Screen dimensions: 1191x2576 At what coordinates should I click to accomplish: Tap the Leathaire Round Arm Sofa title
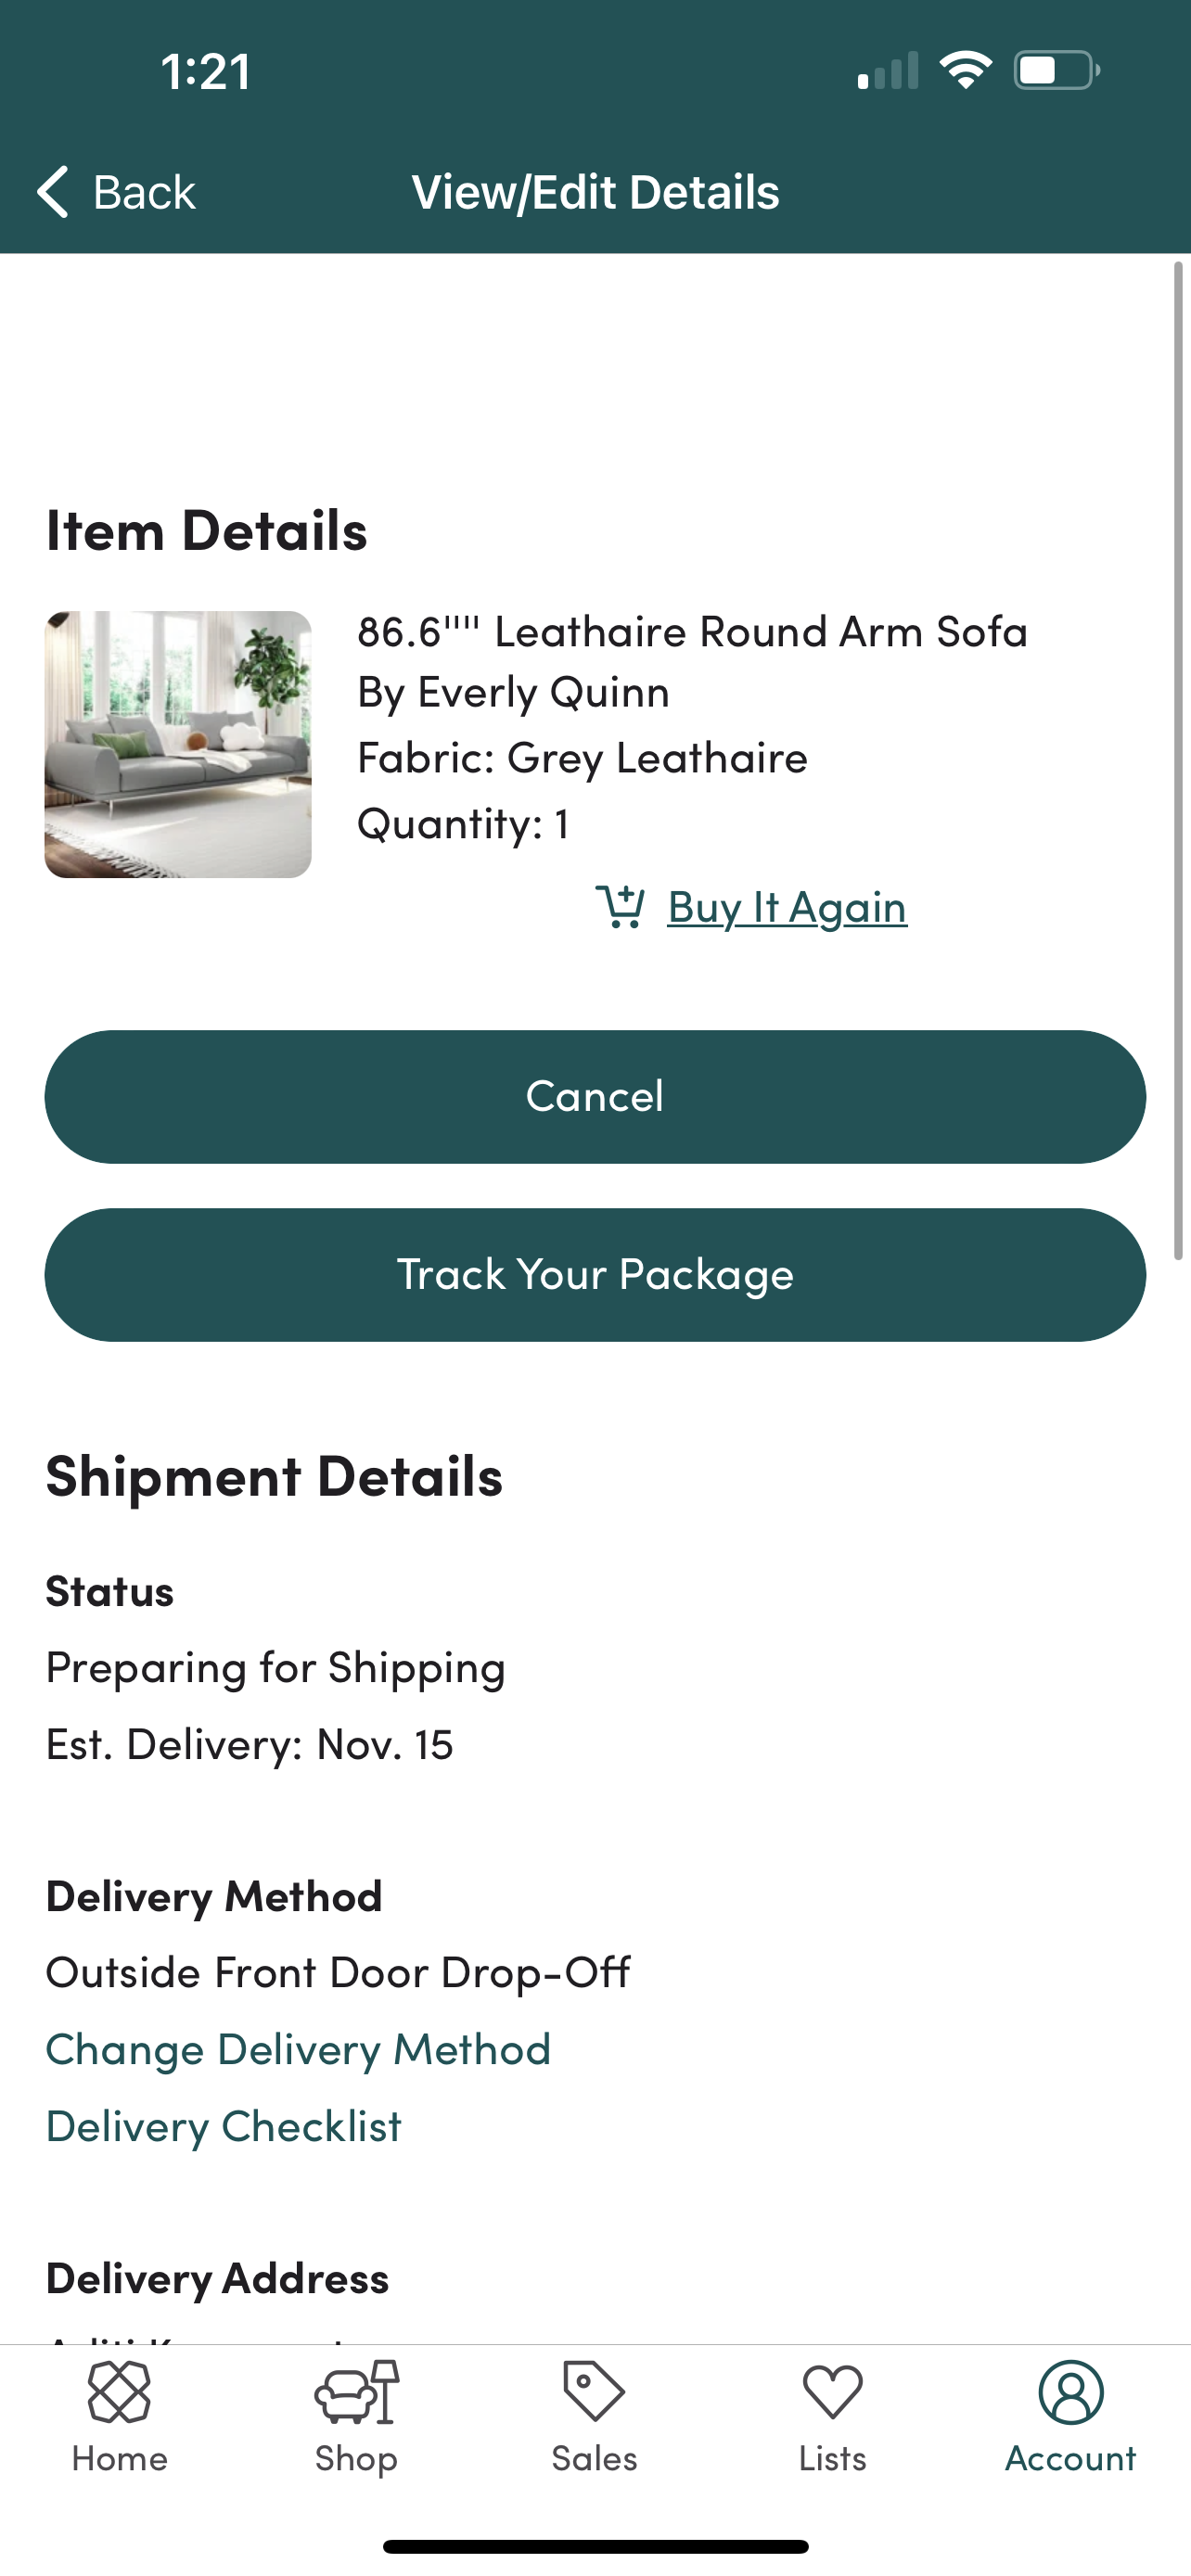point(692,632)
